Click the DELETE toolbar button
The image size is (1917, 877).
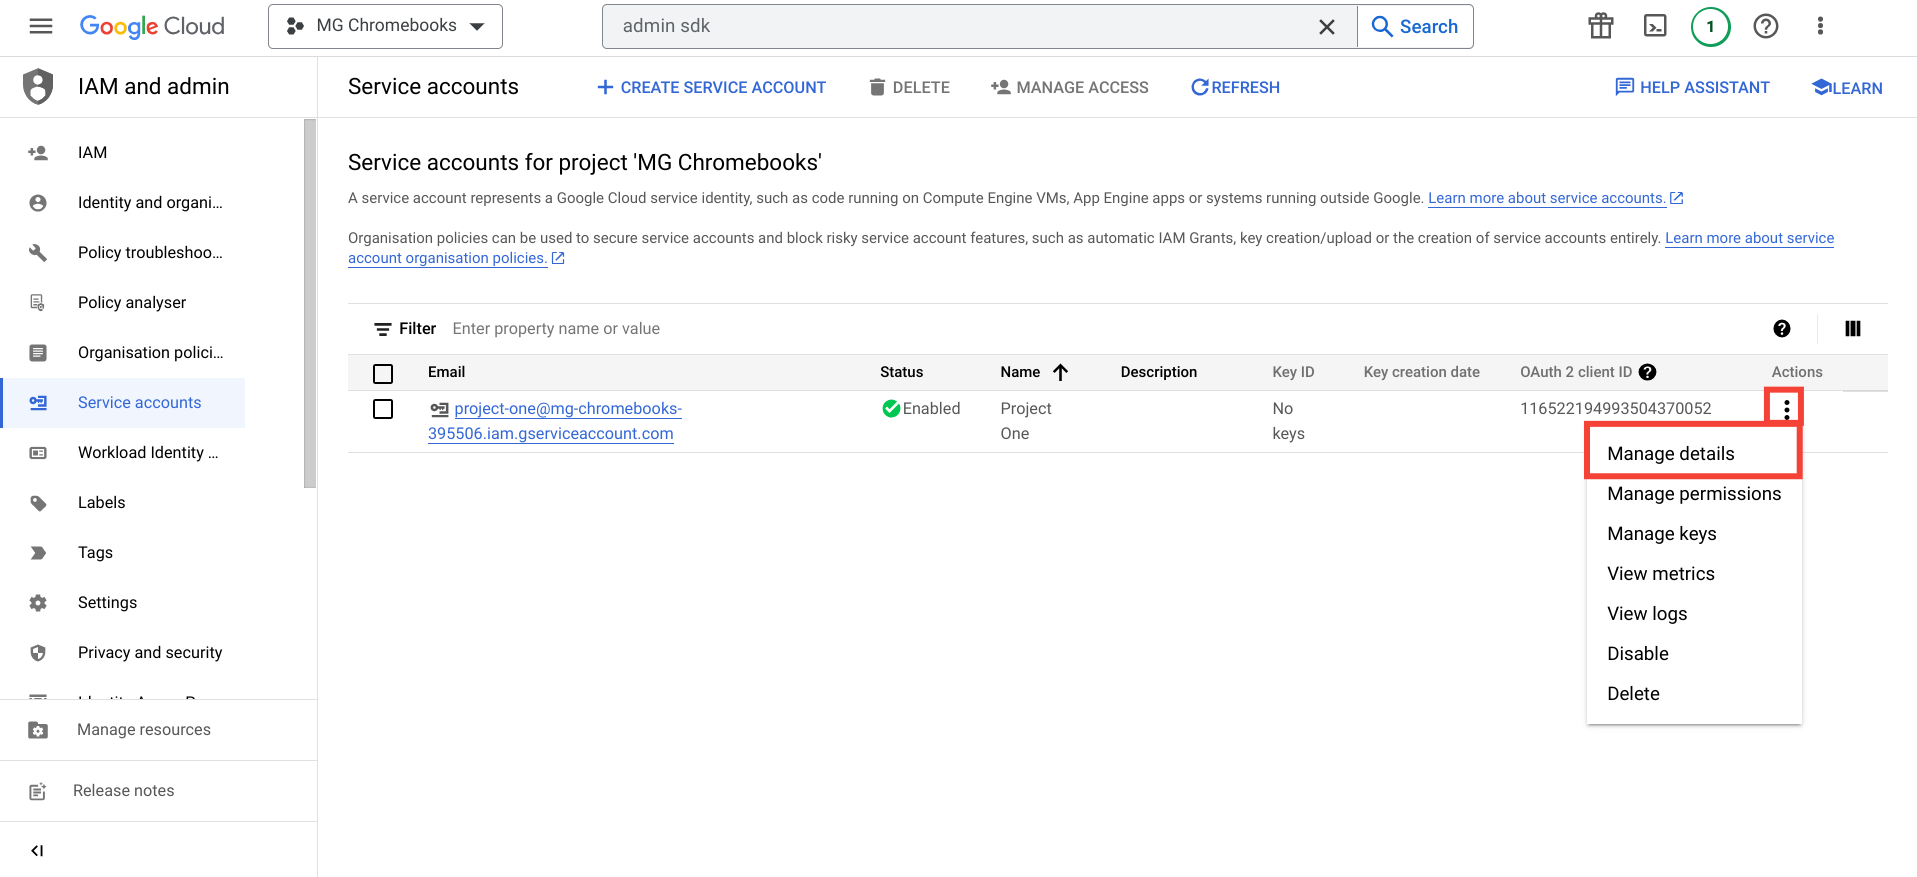click(909, 87)
